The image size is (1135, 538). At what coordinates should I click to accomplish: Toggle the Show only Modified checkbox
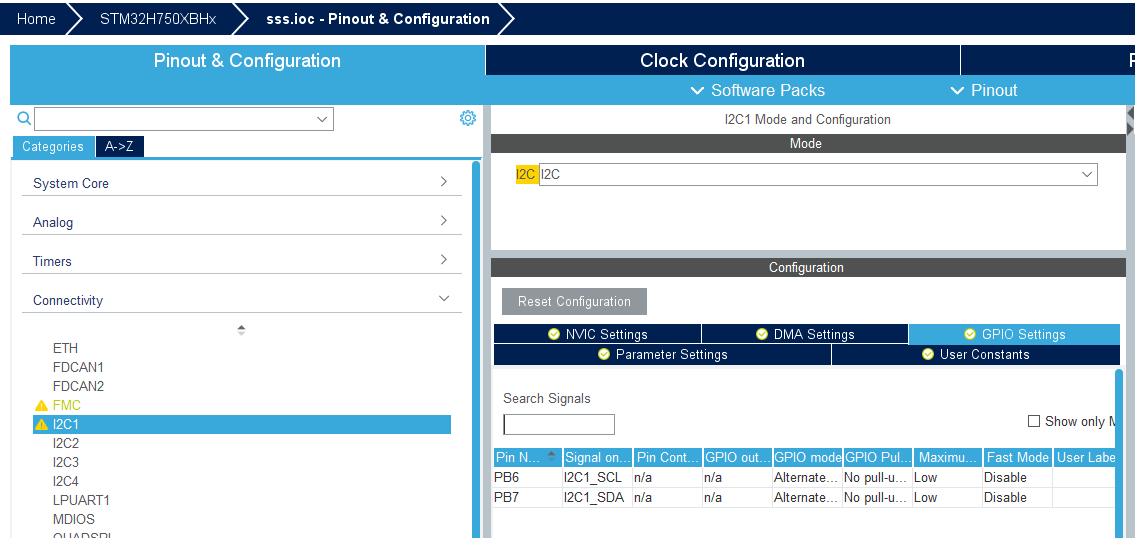[1034, 421]
